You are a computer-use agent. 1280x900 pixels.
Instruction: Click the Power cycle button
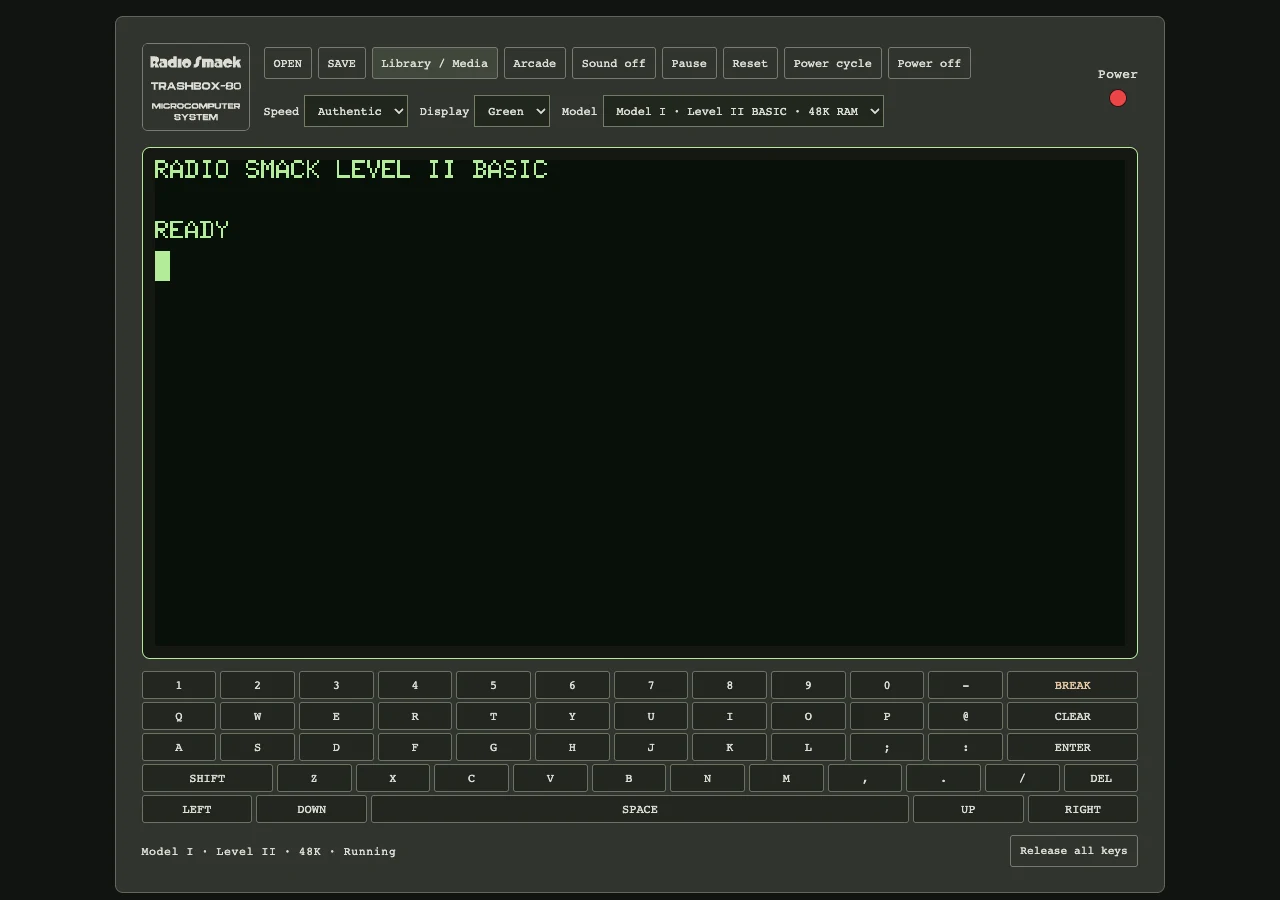coord(833,63)
